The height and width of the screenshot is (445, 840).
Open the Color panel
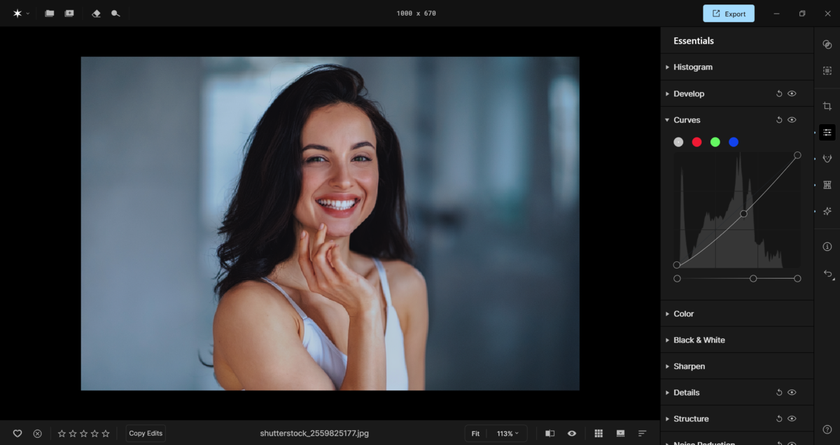[683, 314]
